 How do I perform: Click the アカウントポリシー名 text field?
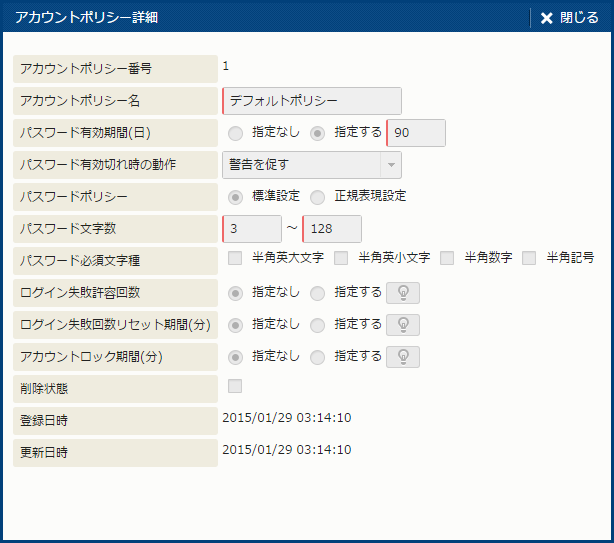[x=312, y=101]
